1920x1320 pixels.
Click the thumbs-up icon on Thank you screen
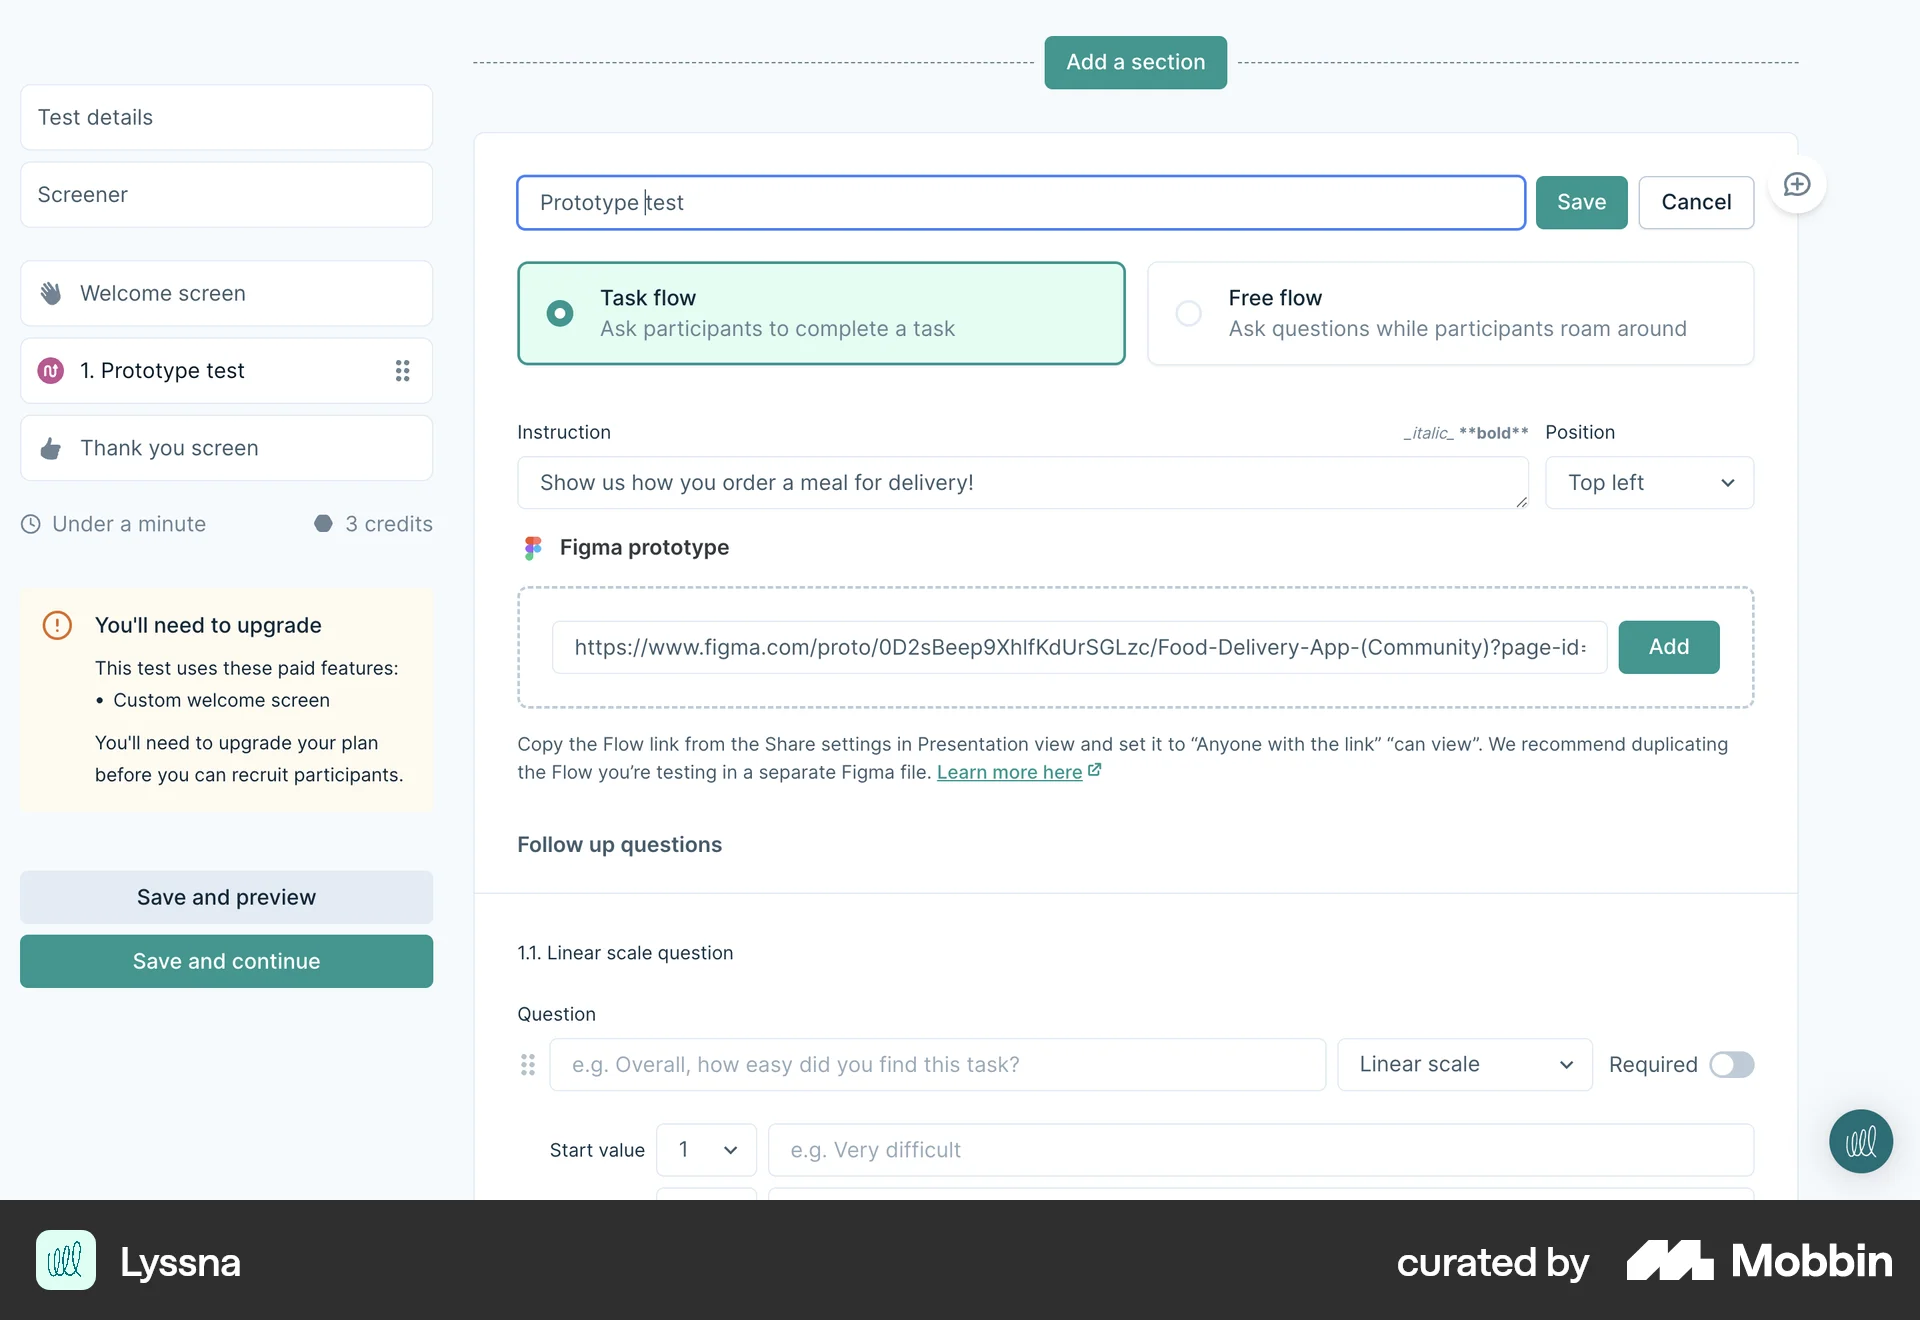51,448
